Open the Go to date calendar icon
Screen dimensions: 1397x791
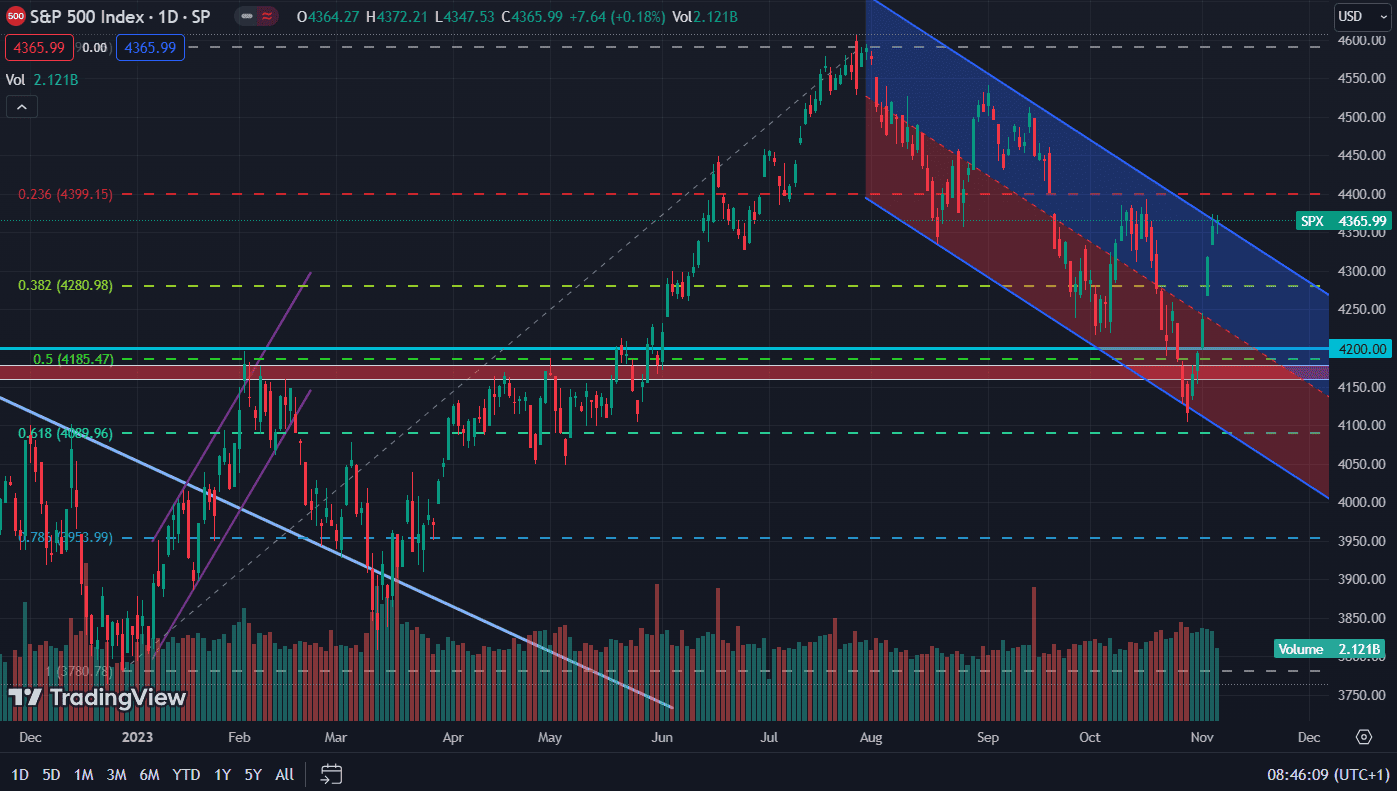tap(332, 774)
